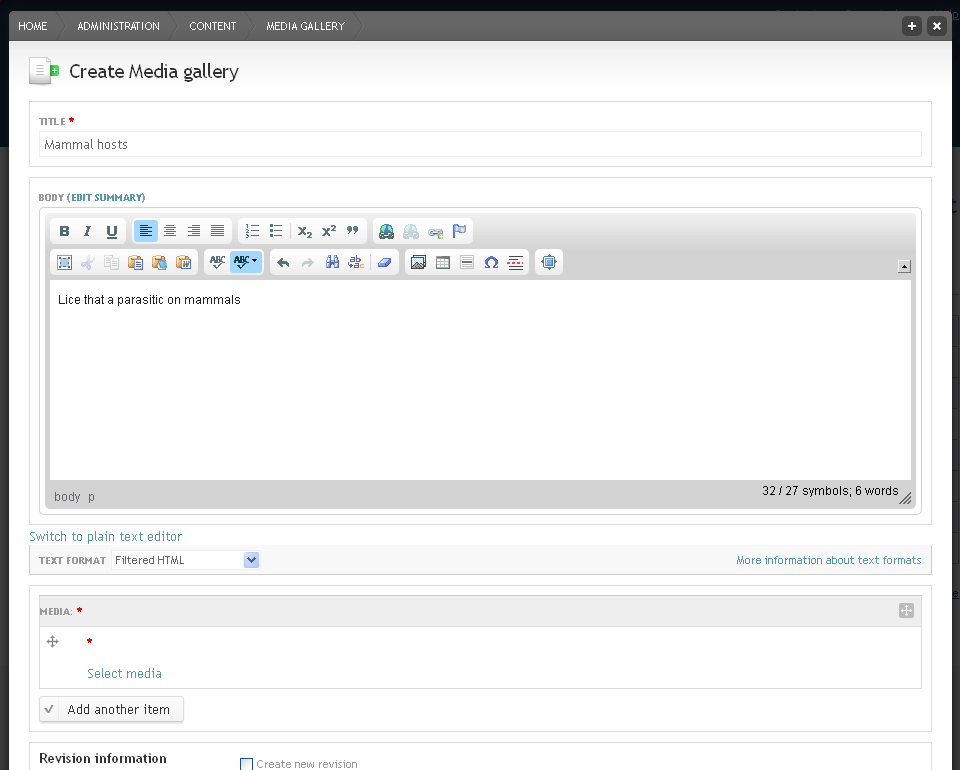Center-align the text
This screenshot has height=770, width=960.
170,231
